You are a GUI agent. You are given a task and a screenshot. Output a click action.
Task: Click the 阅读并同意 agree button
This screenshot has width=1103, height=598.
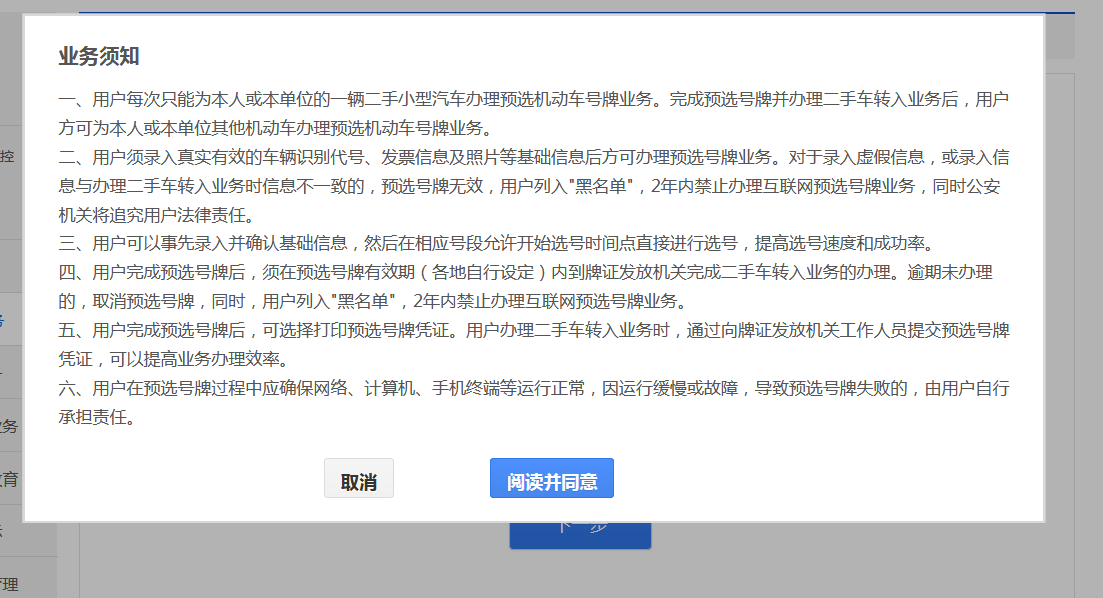point(552,478)
